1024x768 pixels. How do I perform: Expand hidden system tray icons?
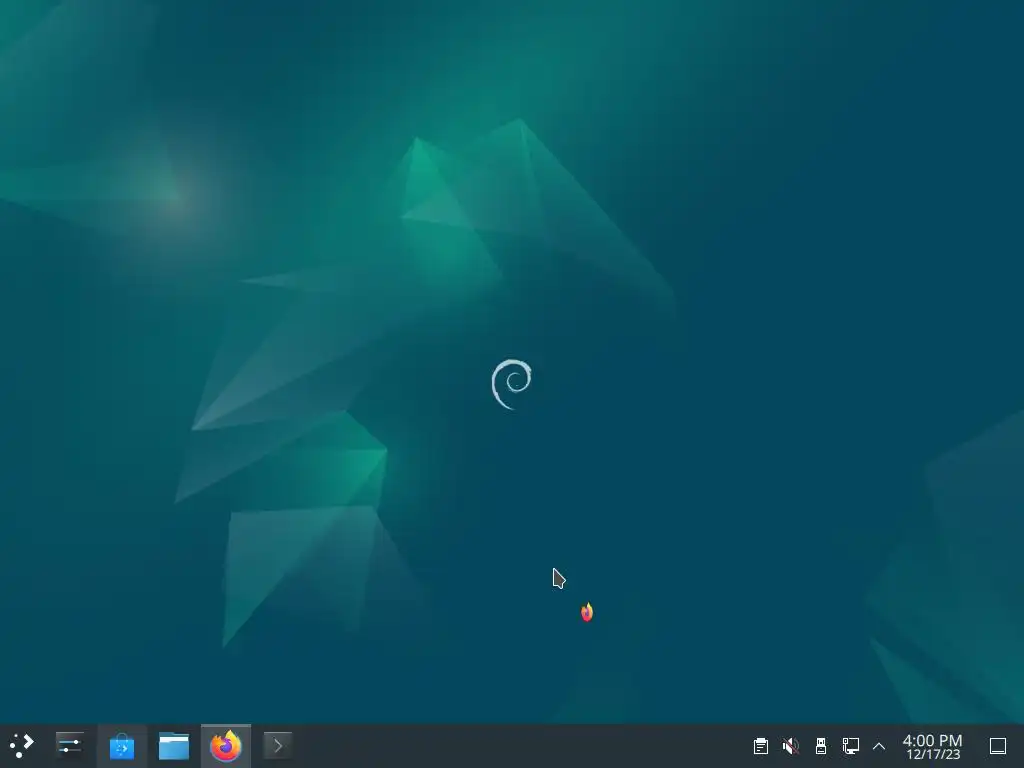[x=879, y=746]
